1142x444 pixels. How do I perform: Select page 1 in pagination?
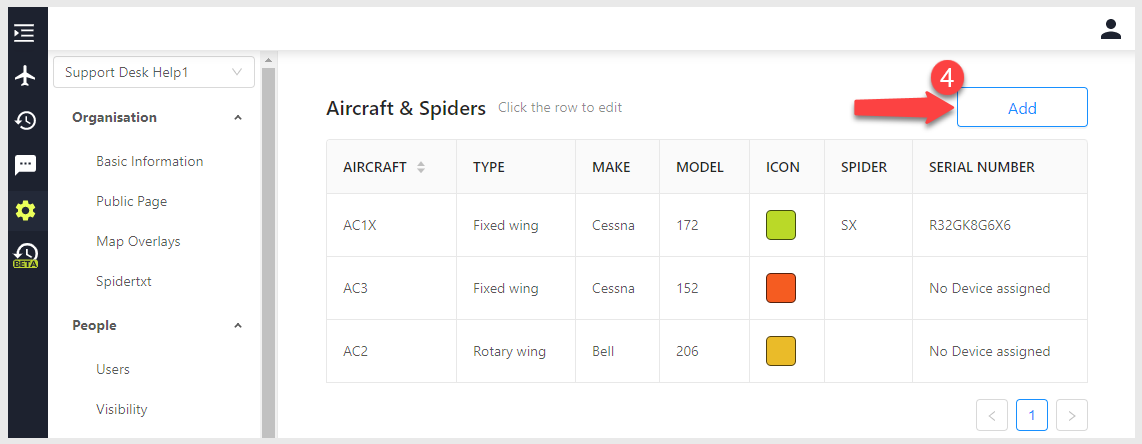1031,416
